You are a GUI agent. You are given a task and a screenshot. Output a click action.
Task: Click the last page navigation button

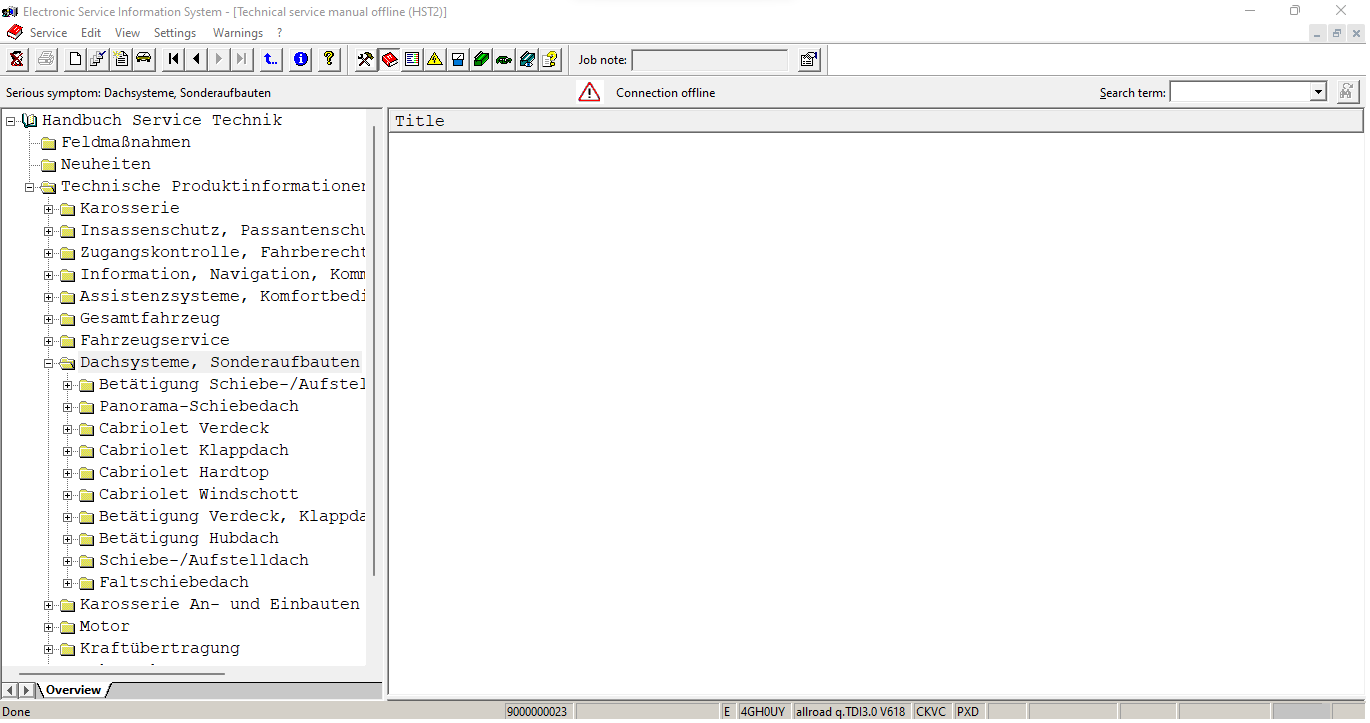click(x=241, y=59)
